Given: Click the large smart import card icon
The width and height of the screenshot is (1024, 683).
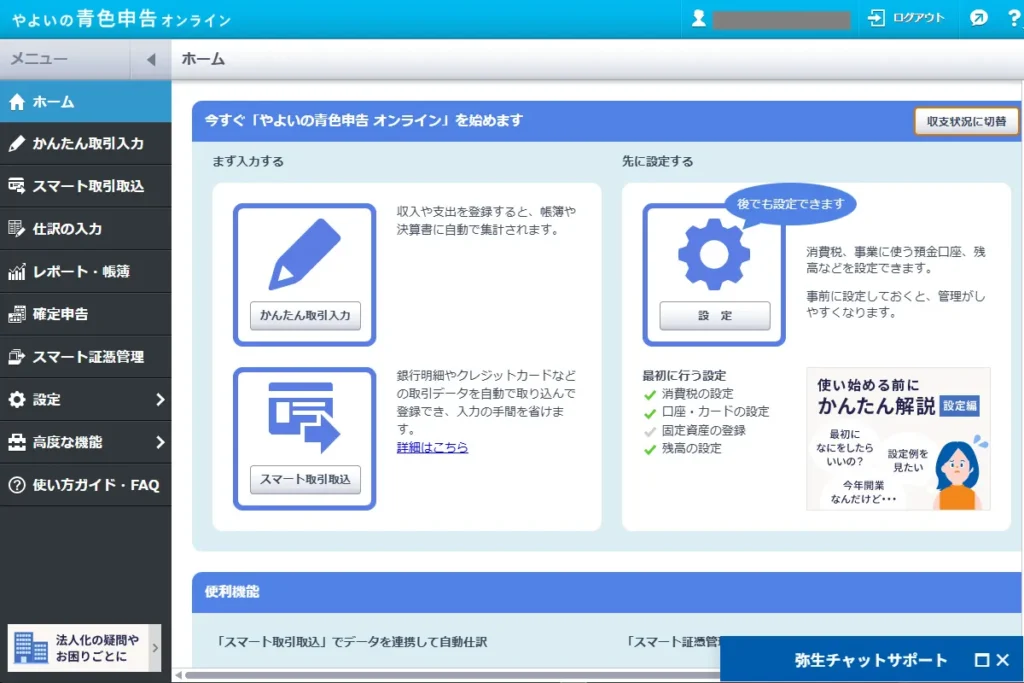Looking at the screenshot, I should pos(304,418).
